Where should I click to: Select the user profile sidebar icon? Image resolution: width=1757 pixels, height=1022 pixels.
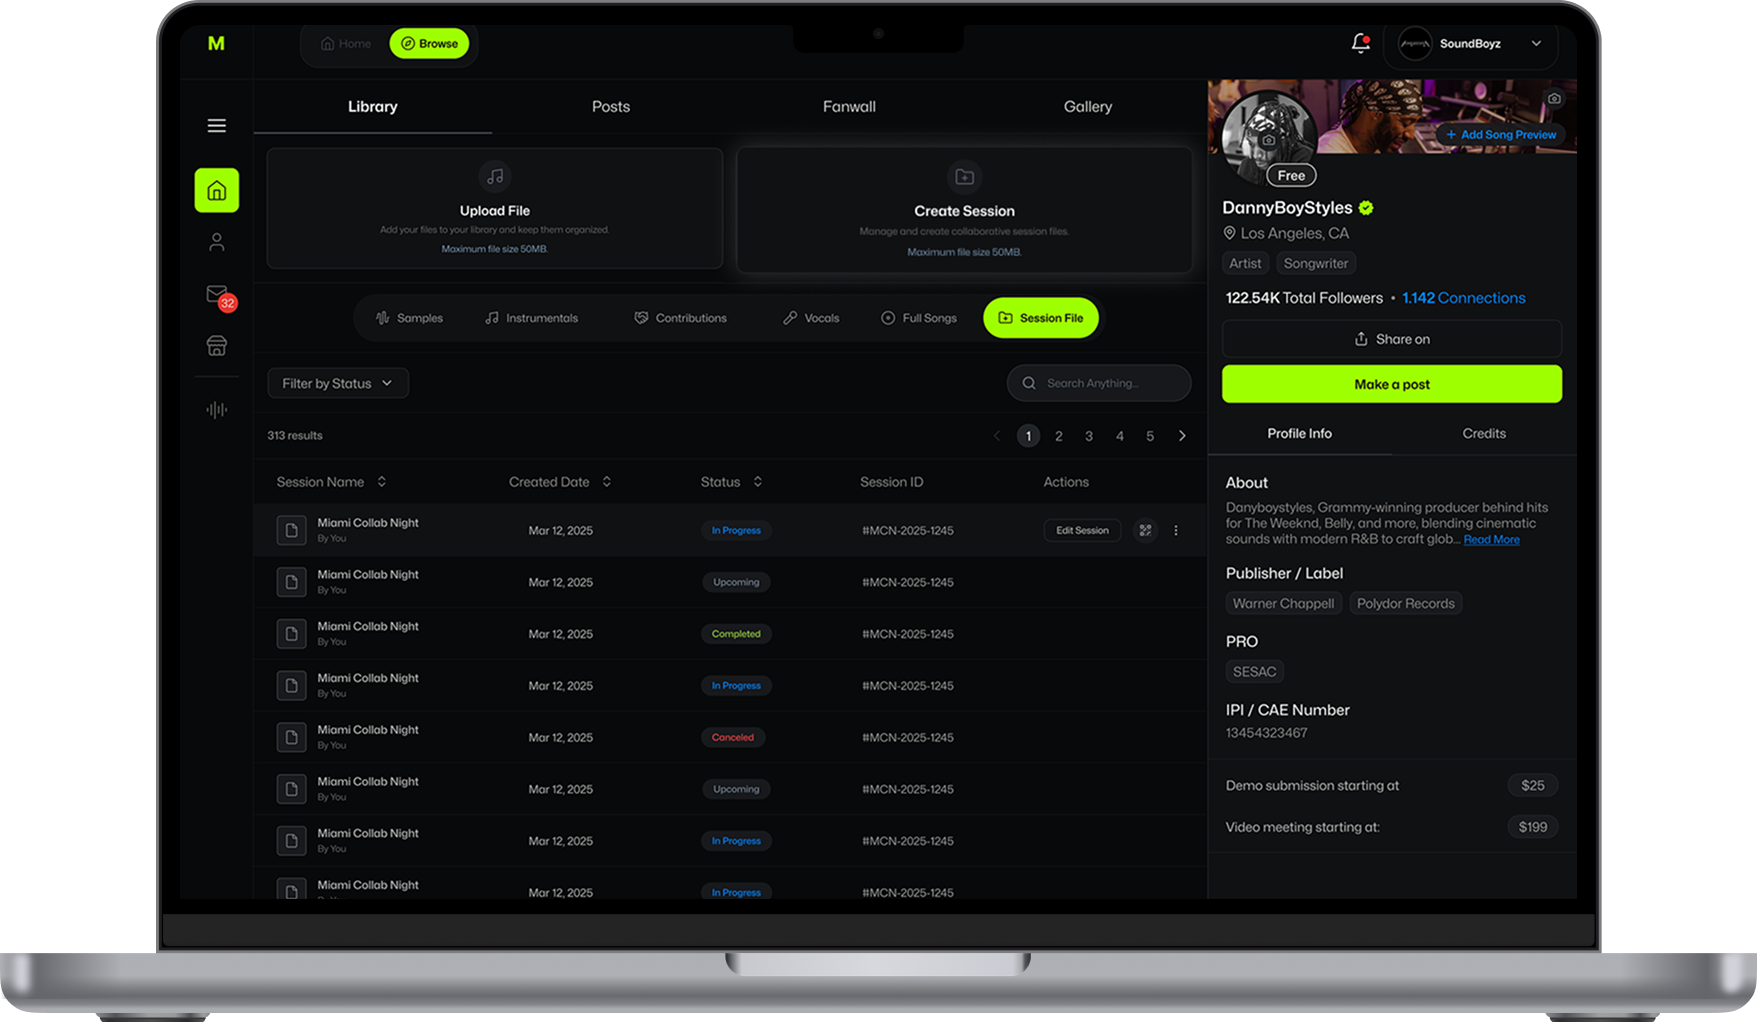[x=216, y=242]
